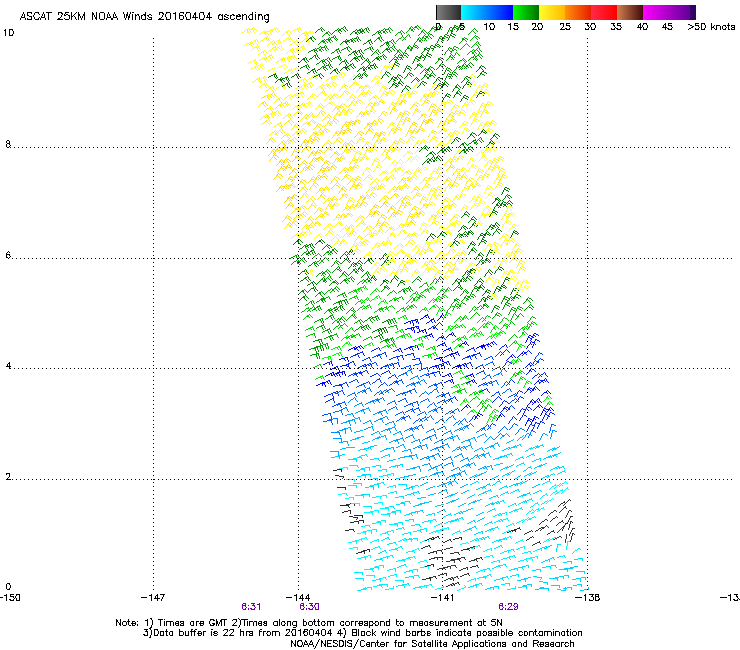Click legend value 35

(x=616, y=27)
